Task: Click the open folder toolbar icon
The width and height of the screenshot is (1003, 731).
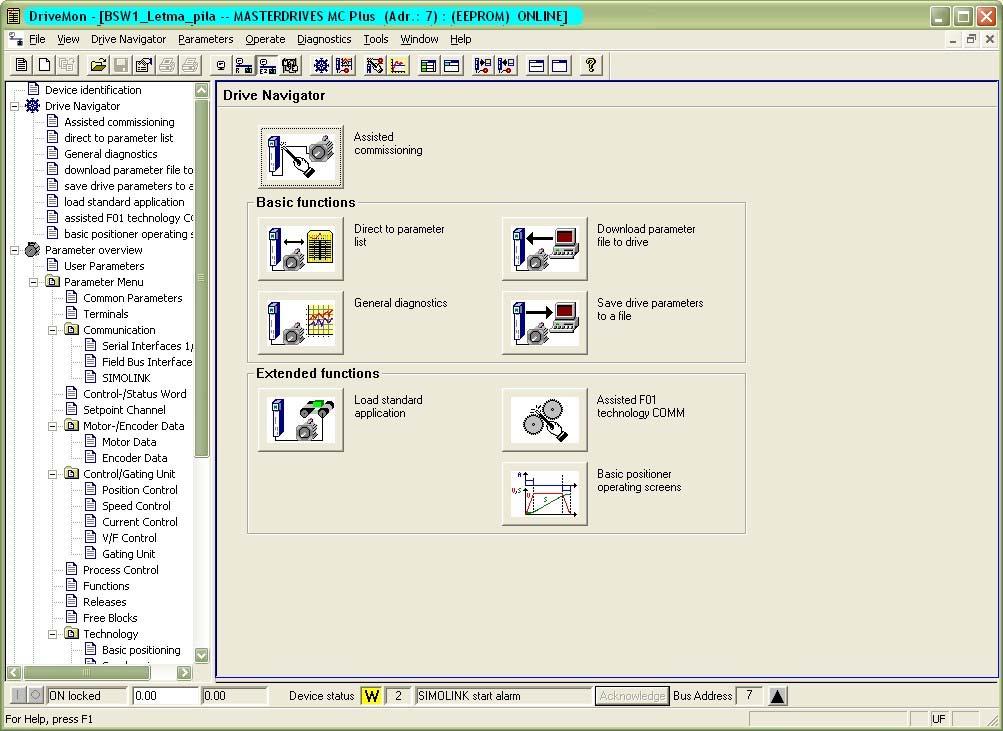Action: [x=98, y=65]
